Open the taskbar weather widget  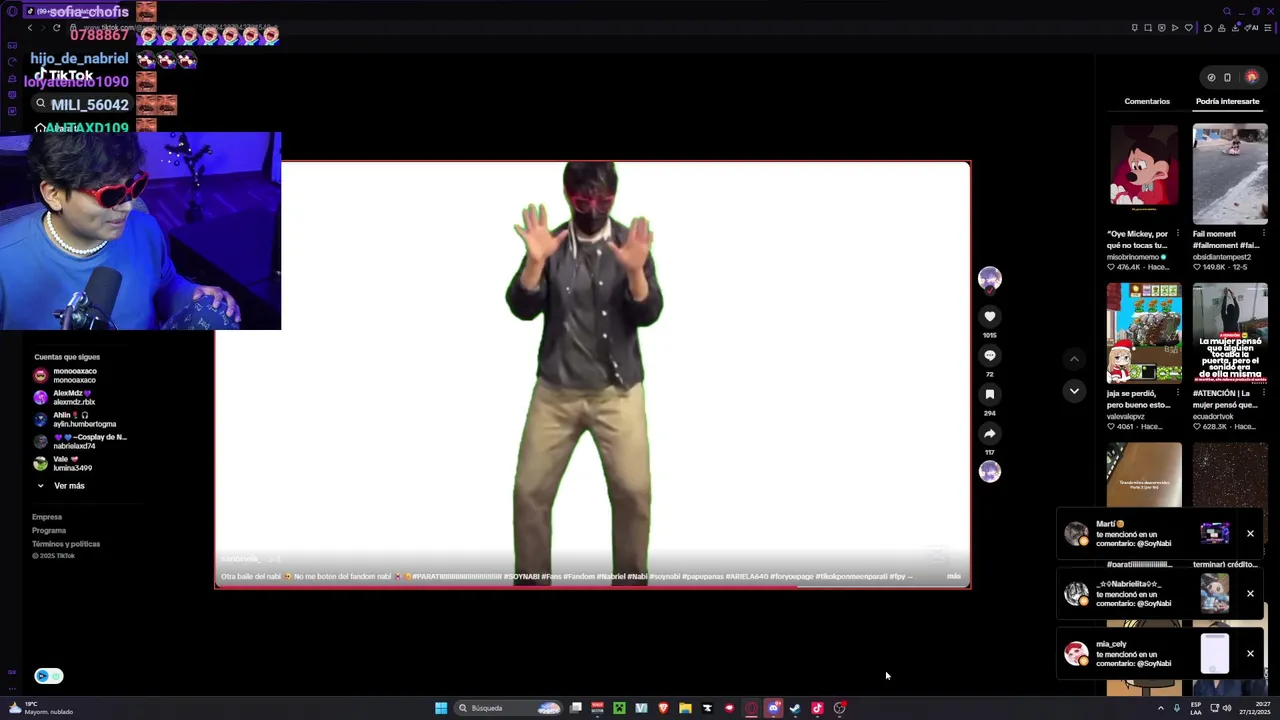[40, 708]
